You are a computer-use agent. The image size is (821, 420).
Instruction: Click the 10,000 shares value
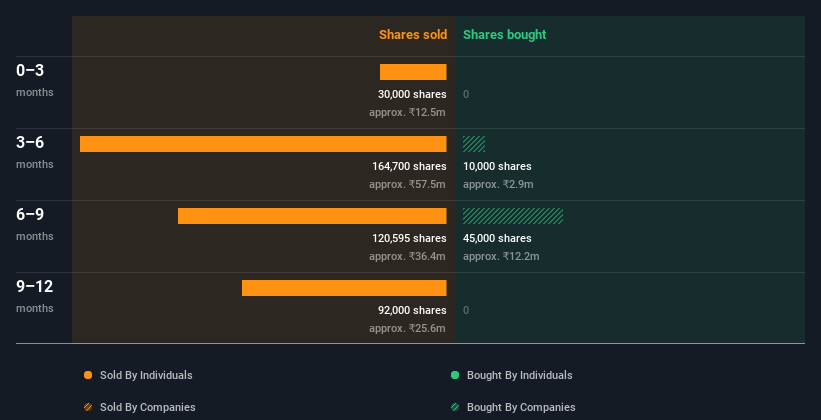coord(497,166)
